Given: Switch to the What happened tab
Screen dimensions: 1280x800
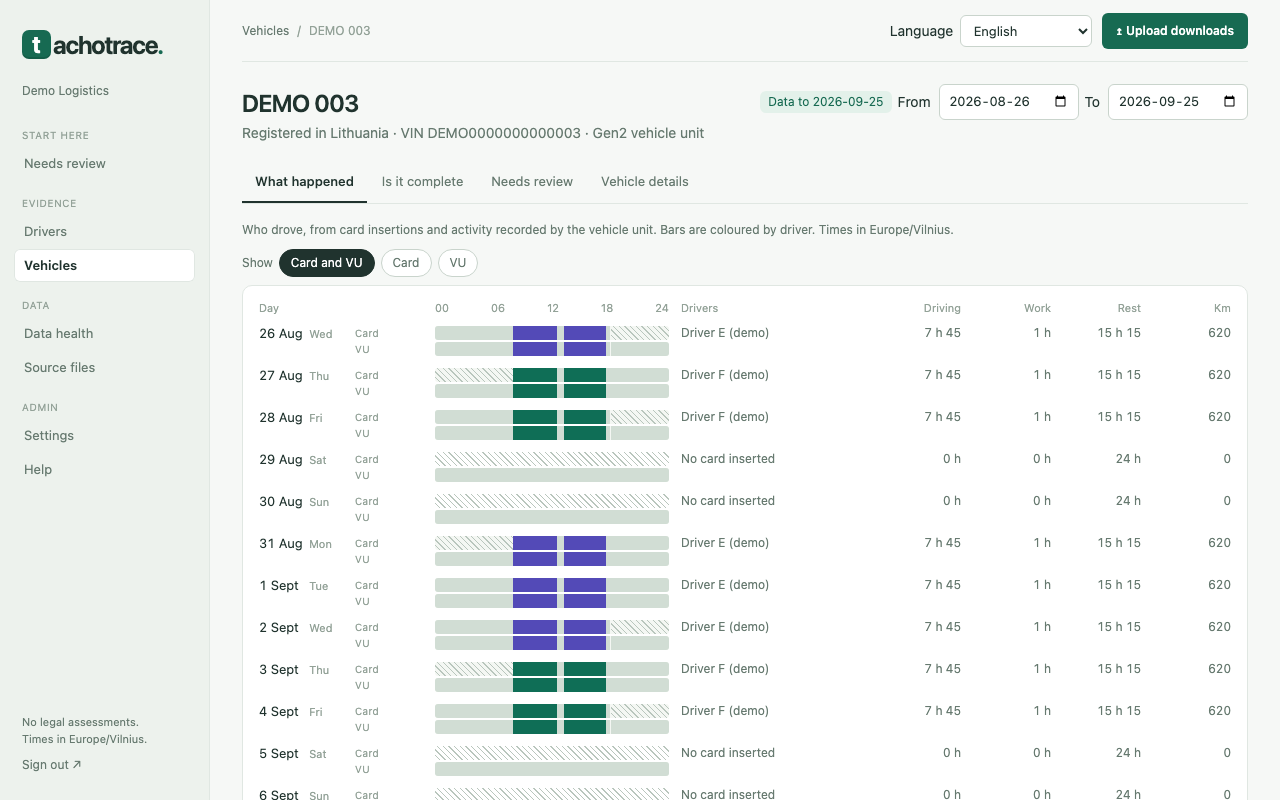Looking at the screenshot, I should click(304, 182).
